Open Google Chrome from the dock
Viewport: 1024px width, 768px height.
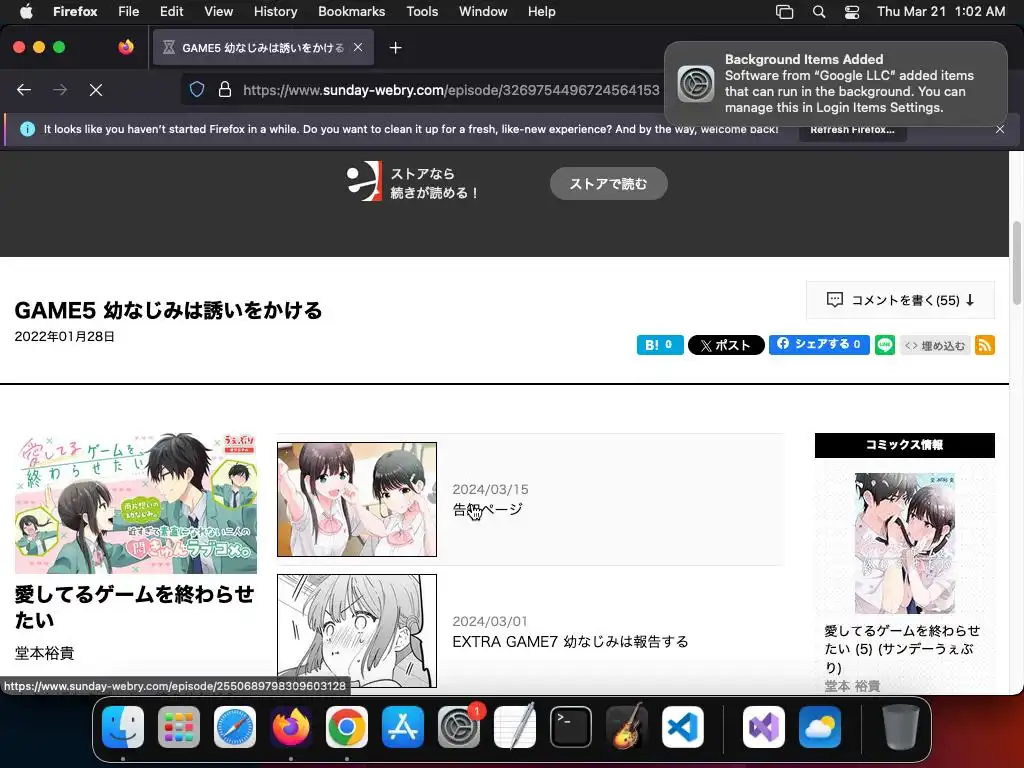pyautogui.click(x=347, y=727)
